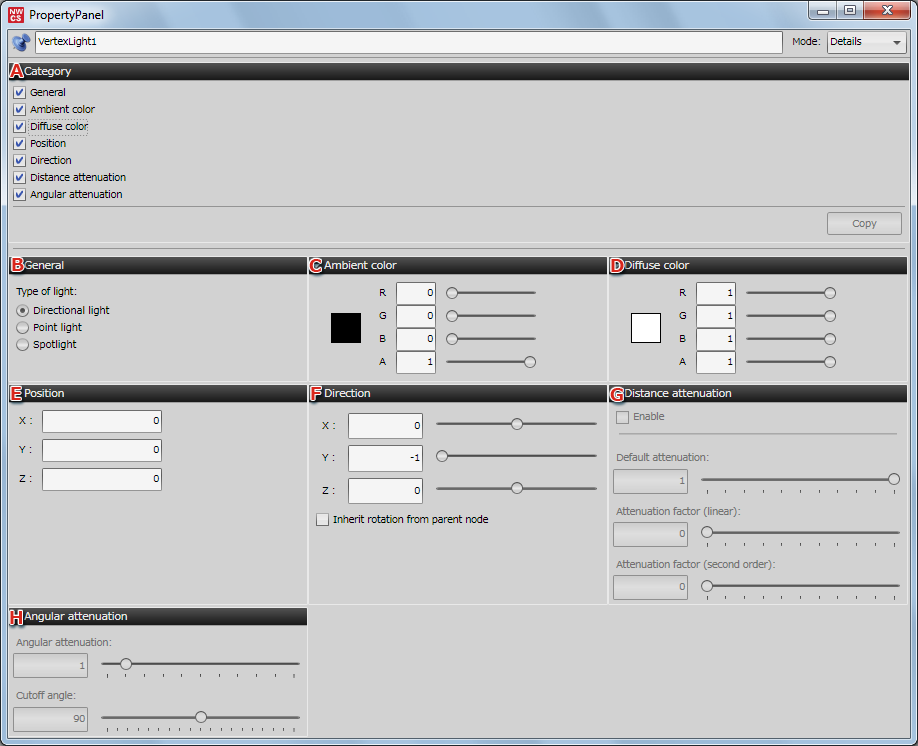
Task: Open the black Ambient color swatch
Action: click(x=346, y=328)
